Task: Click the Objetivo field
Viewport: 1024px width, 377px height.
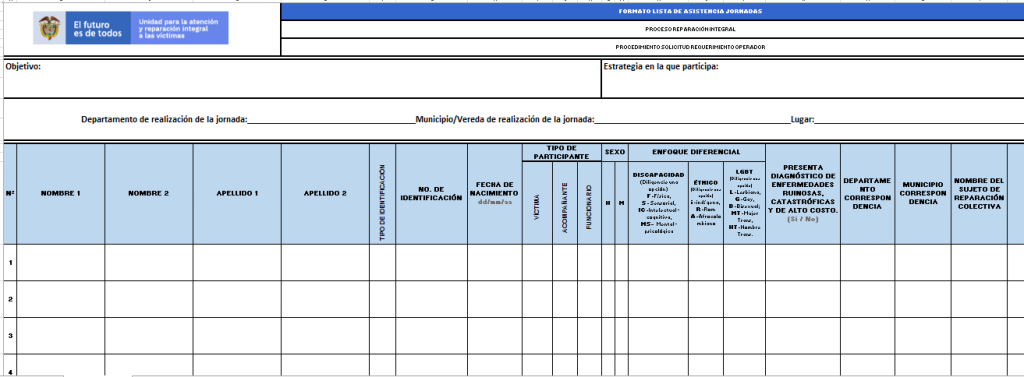Action: coord(302,78)
